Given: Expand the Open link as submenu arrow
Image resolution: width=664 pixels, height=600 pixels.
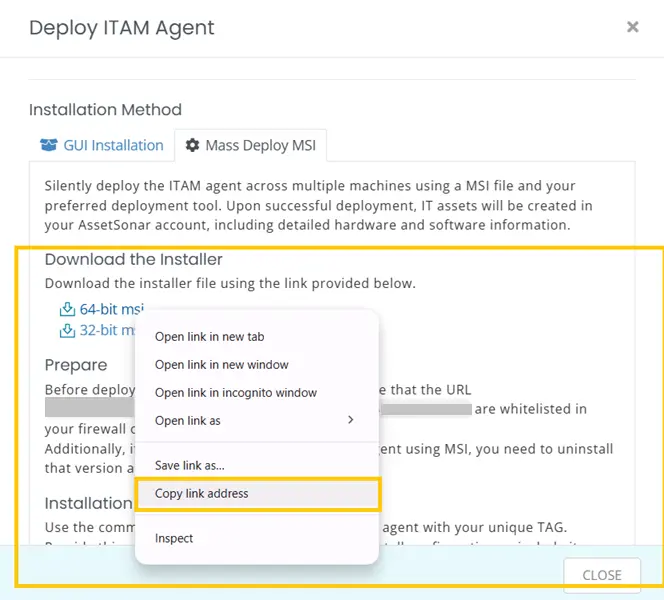Looking at the screenshot, I should click(350, 420).
